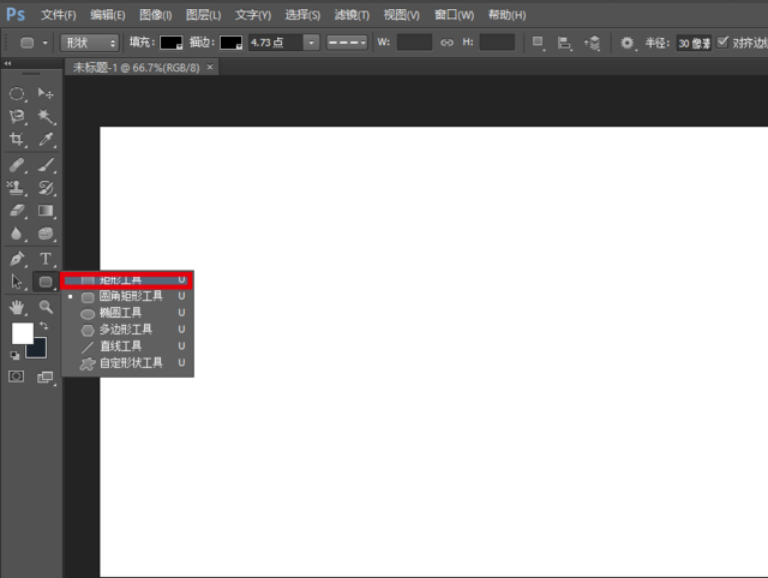Toggle Quick Mask mode

tap(16, 376)
